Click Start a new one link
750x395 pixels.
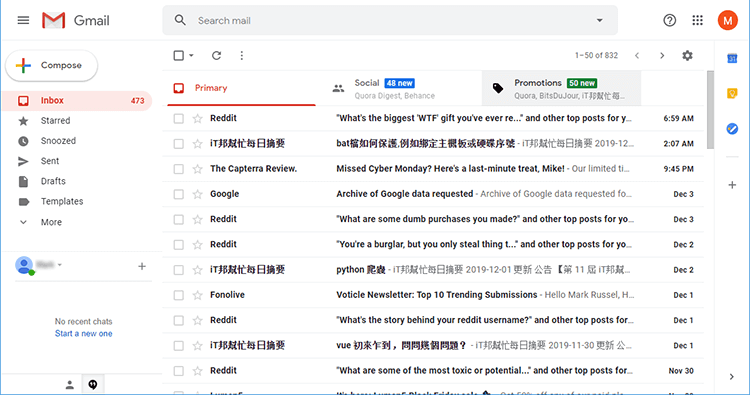pos(84,333)
